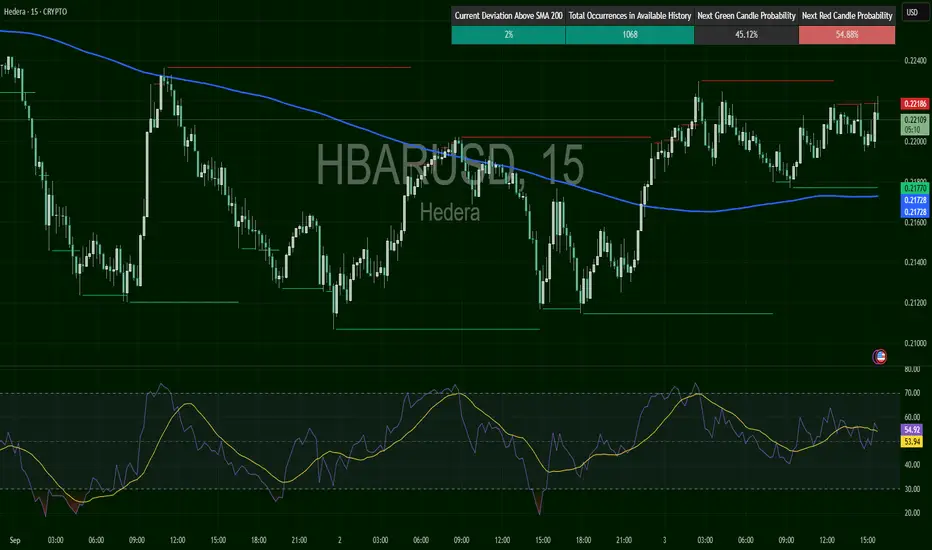Click the 2% deviation value cell
The height and width of the screenshot is (550, 932).
point(508,34)
